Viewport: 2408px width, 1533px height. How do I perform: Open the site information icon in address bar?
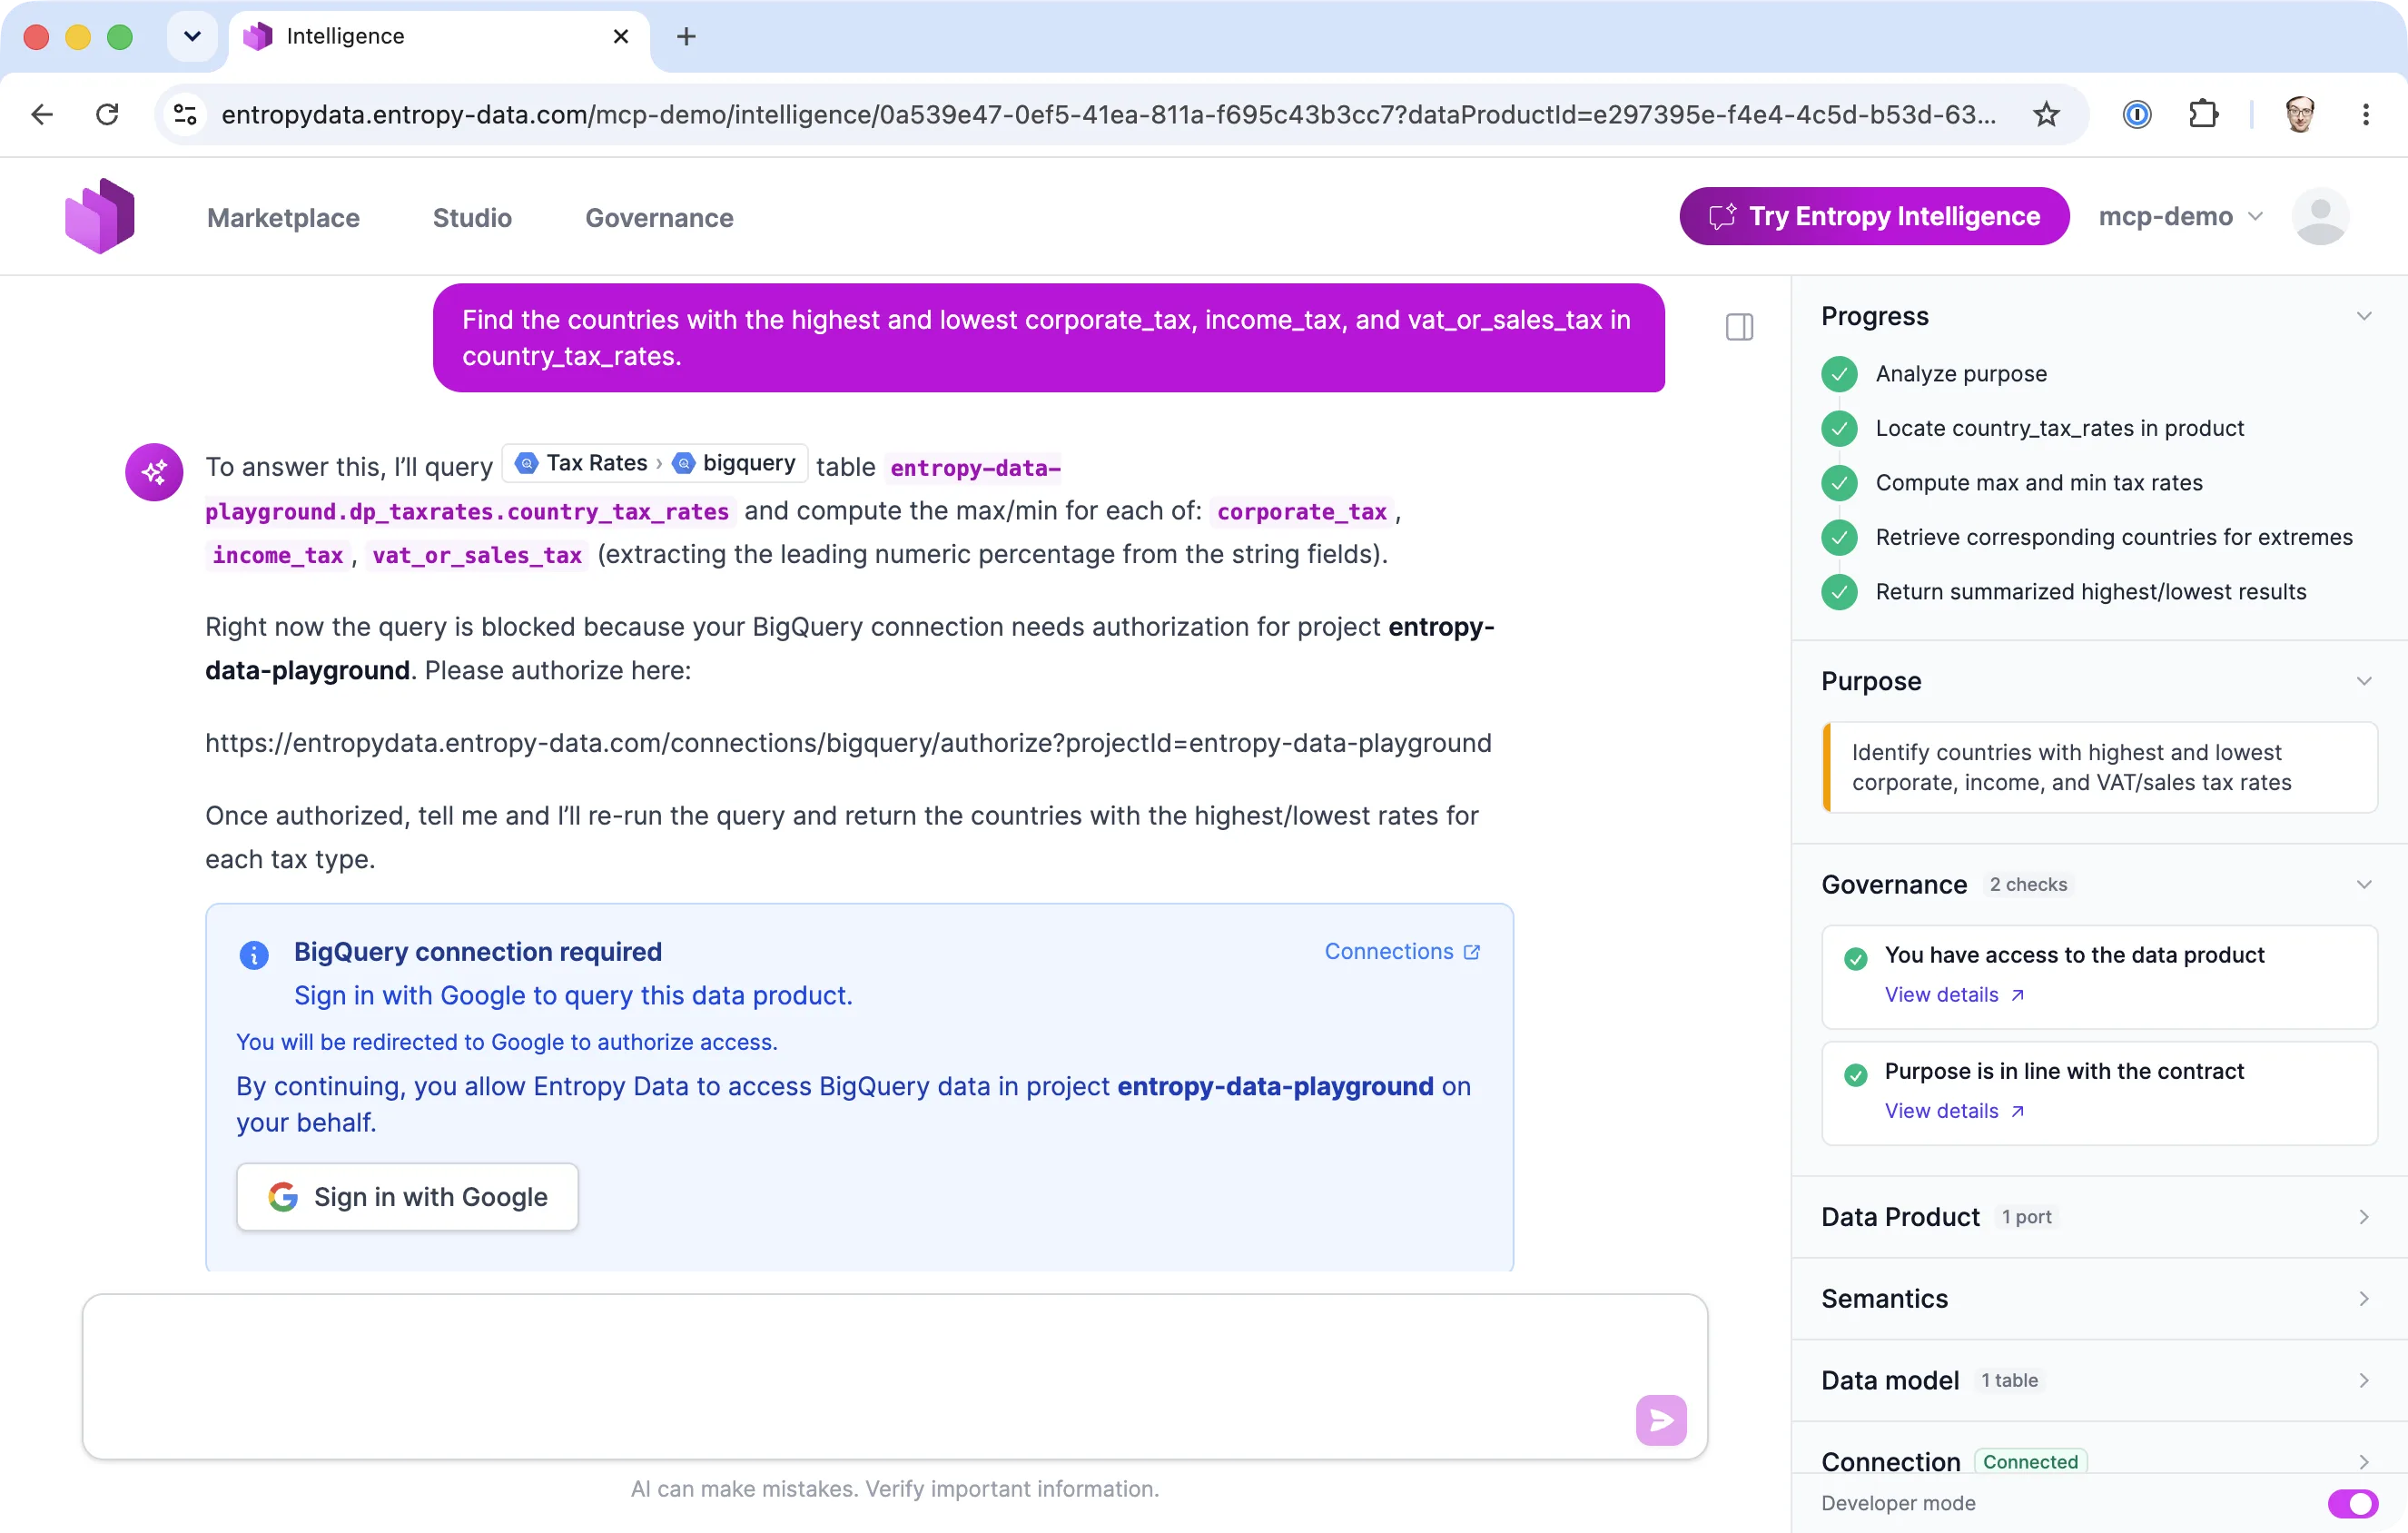(x=186, y=115)
